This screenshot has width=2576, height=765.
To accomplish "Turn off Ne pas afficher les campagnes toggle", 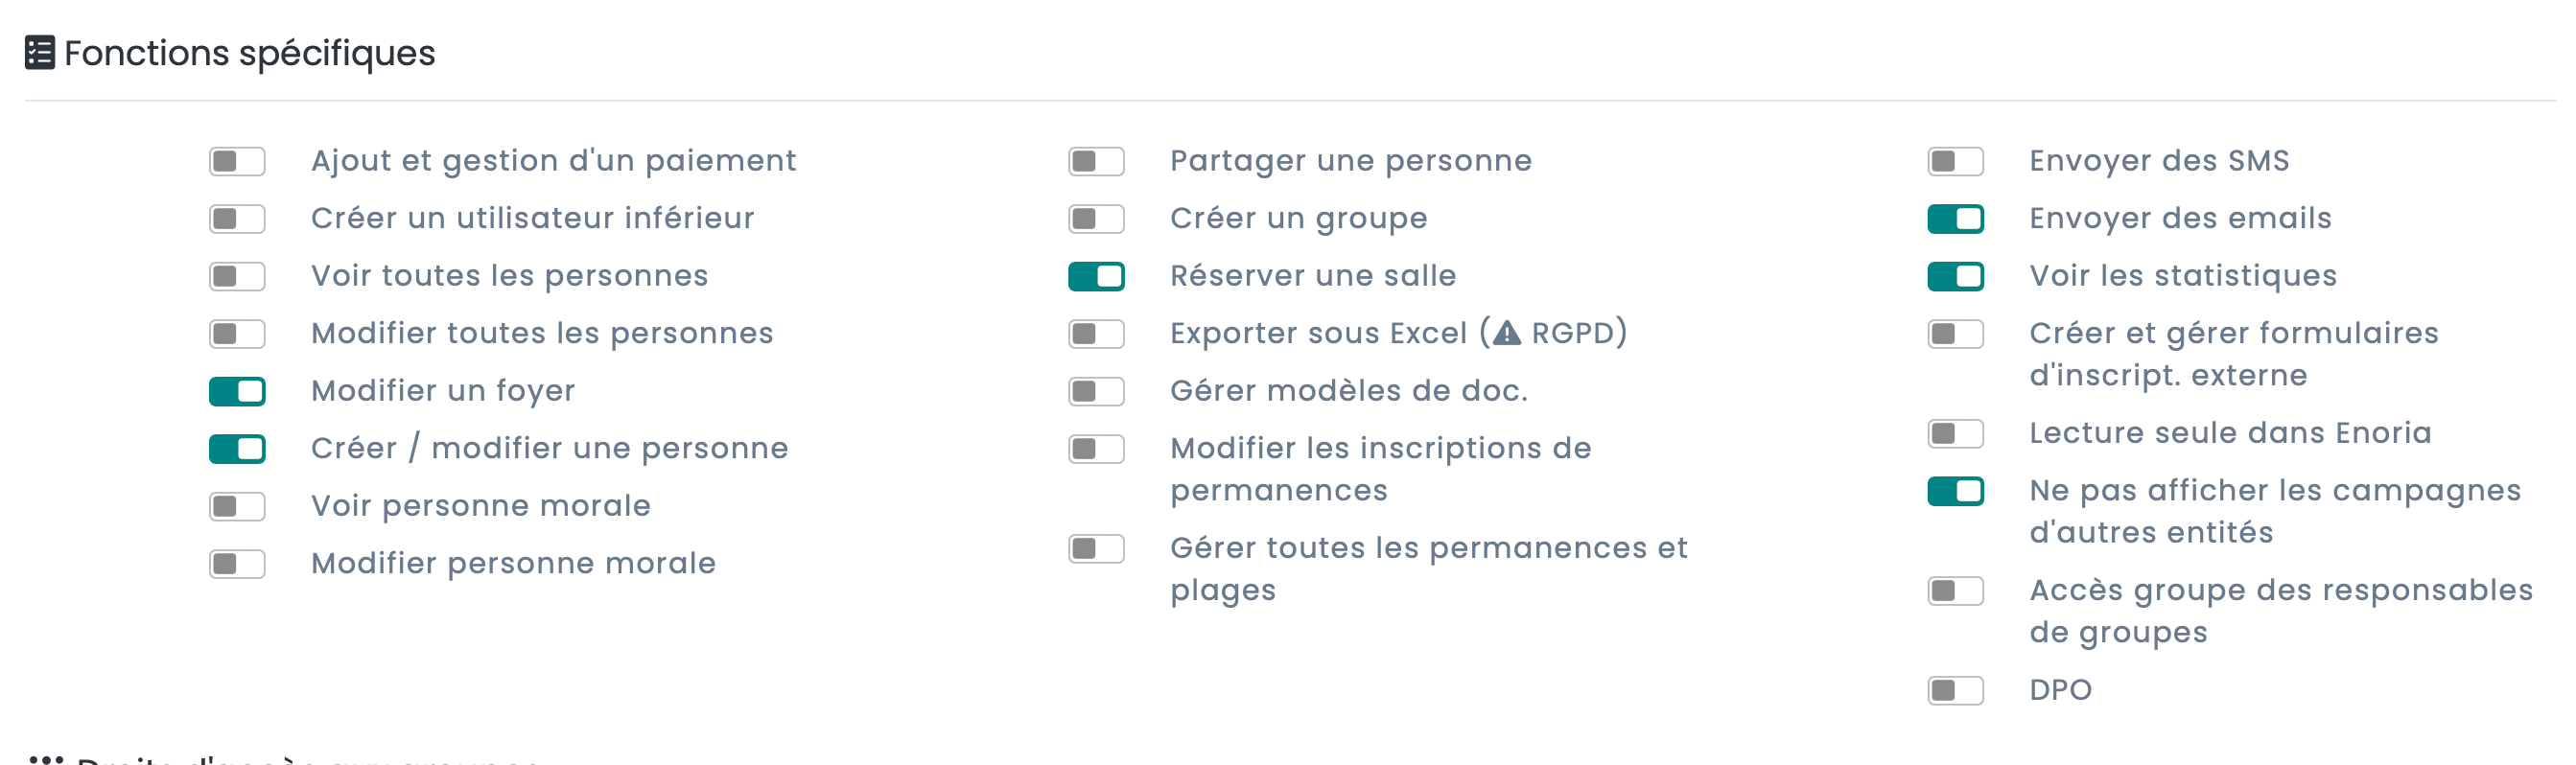I will (x=1955, y=491).
